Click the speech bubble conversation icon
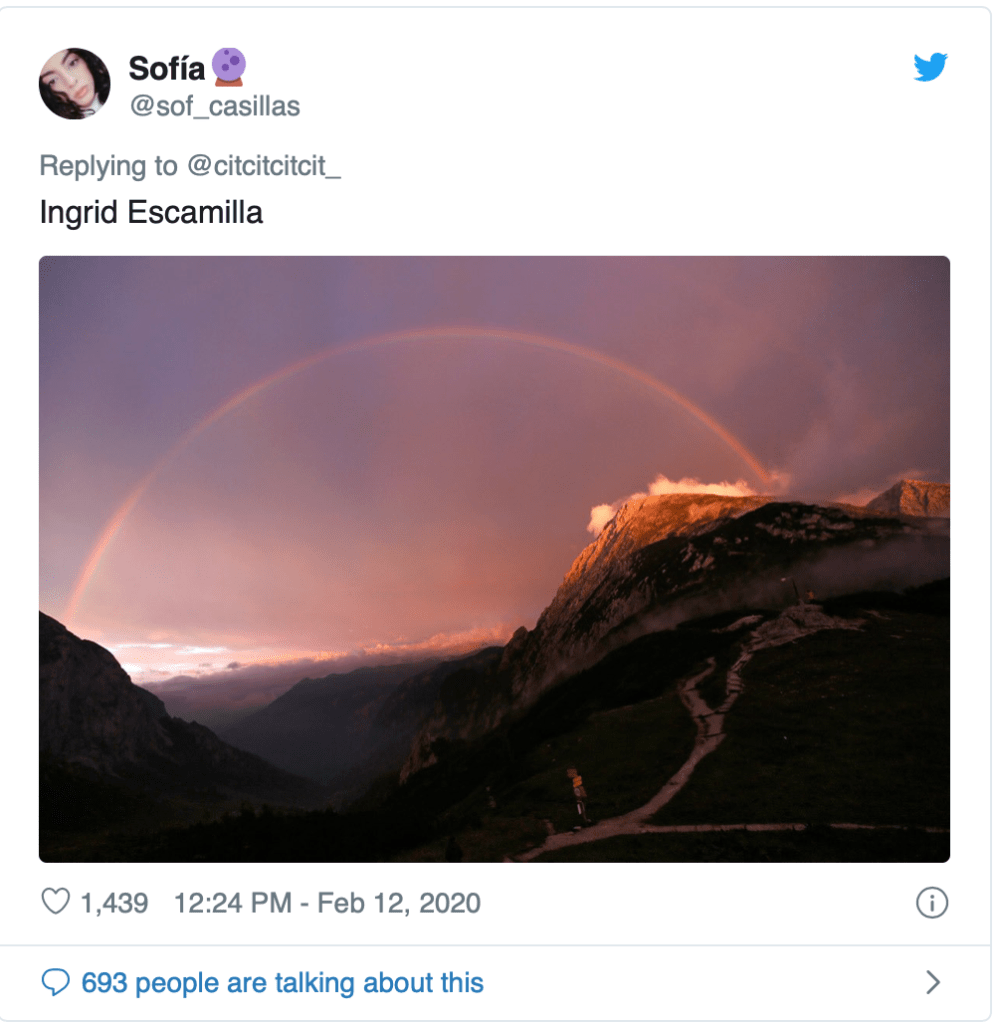997x1023 pixels. (x=55, y=982)
